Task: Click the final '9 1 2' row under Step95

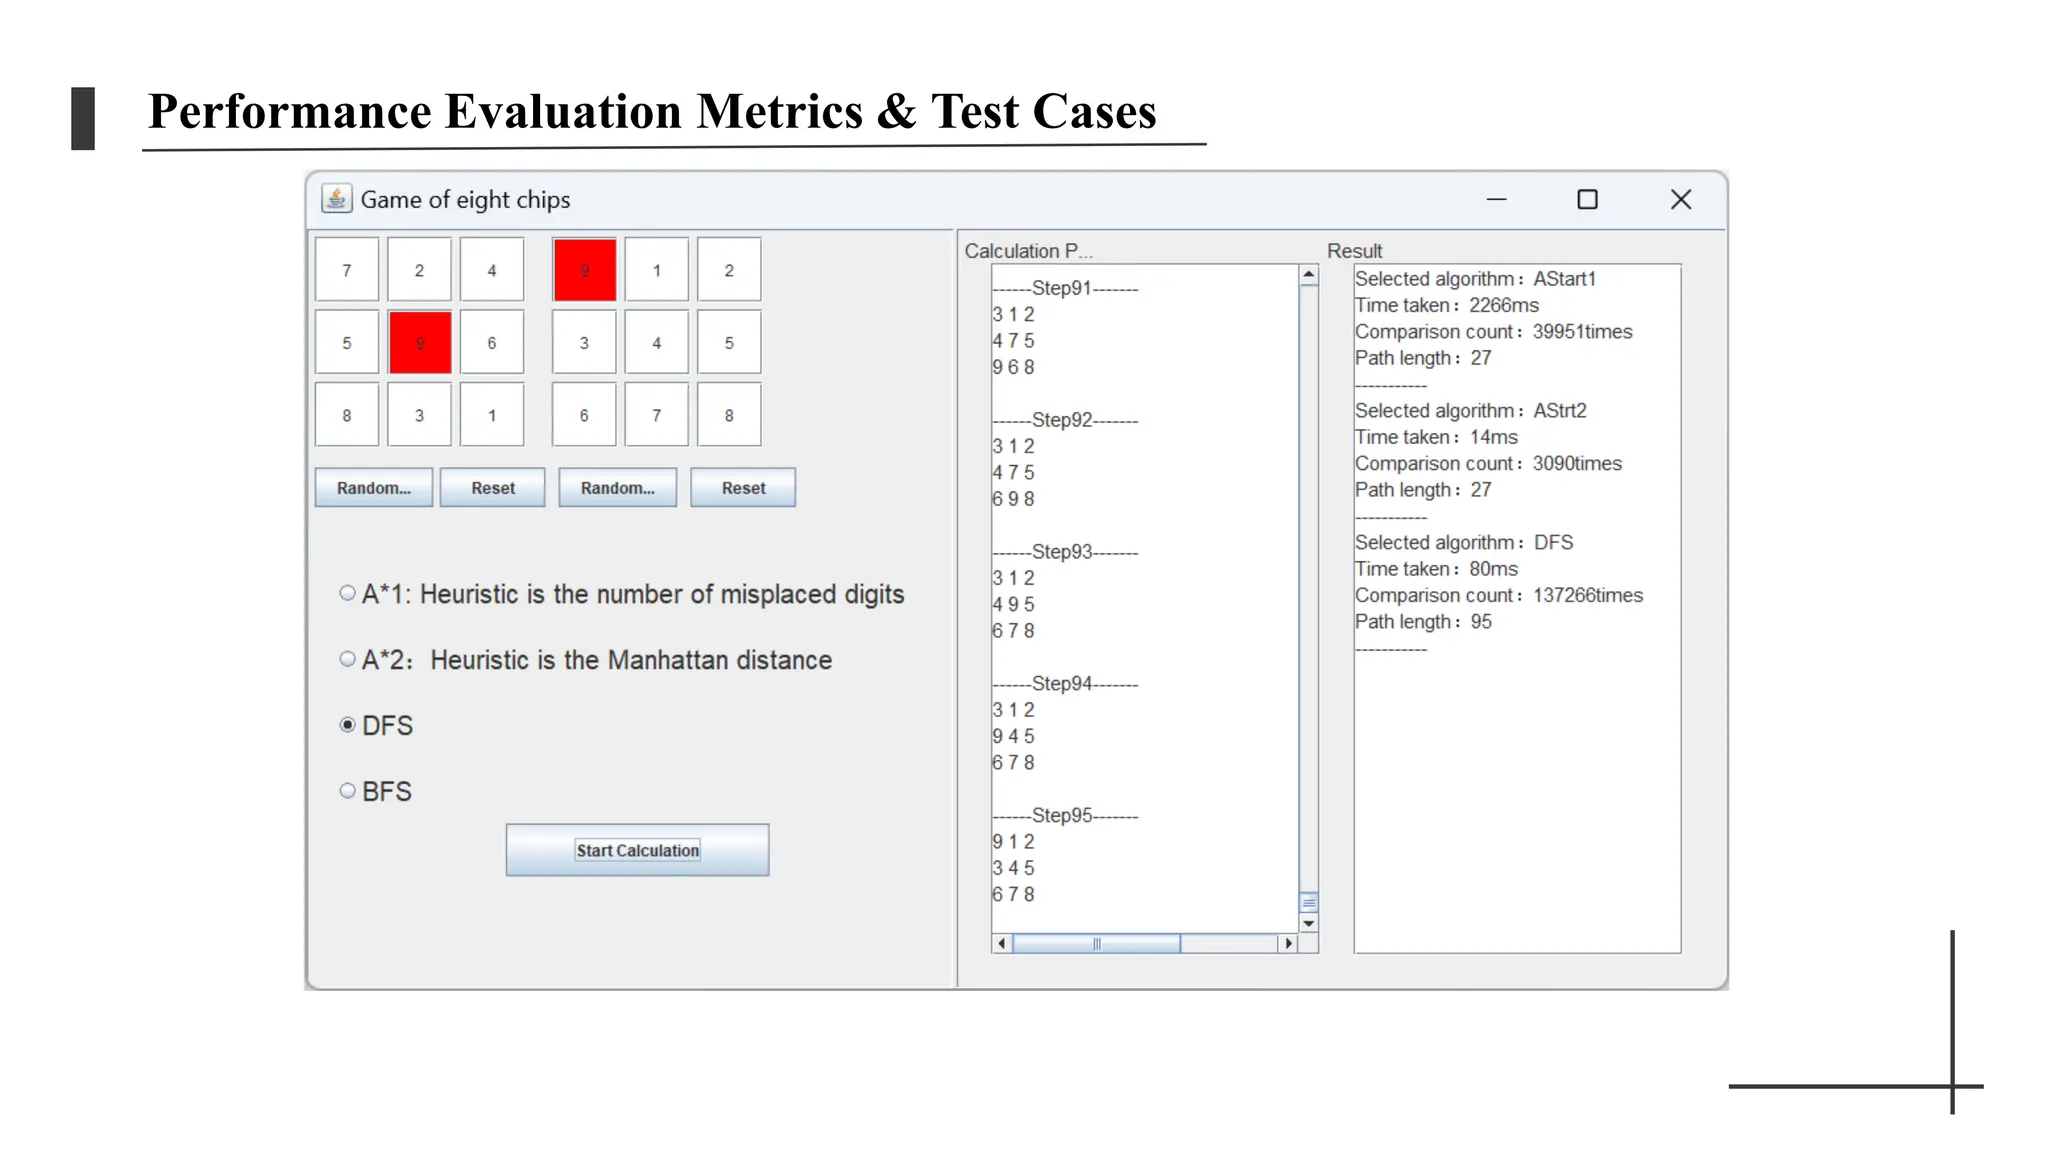Action: pyautogui.click(x=1013, y=842)
